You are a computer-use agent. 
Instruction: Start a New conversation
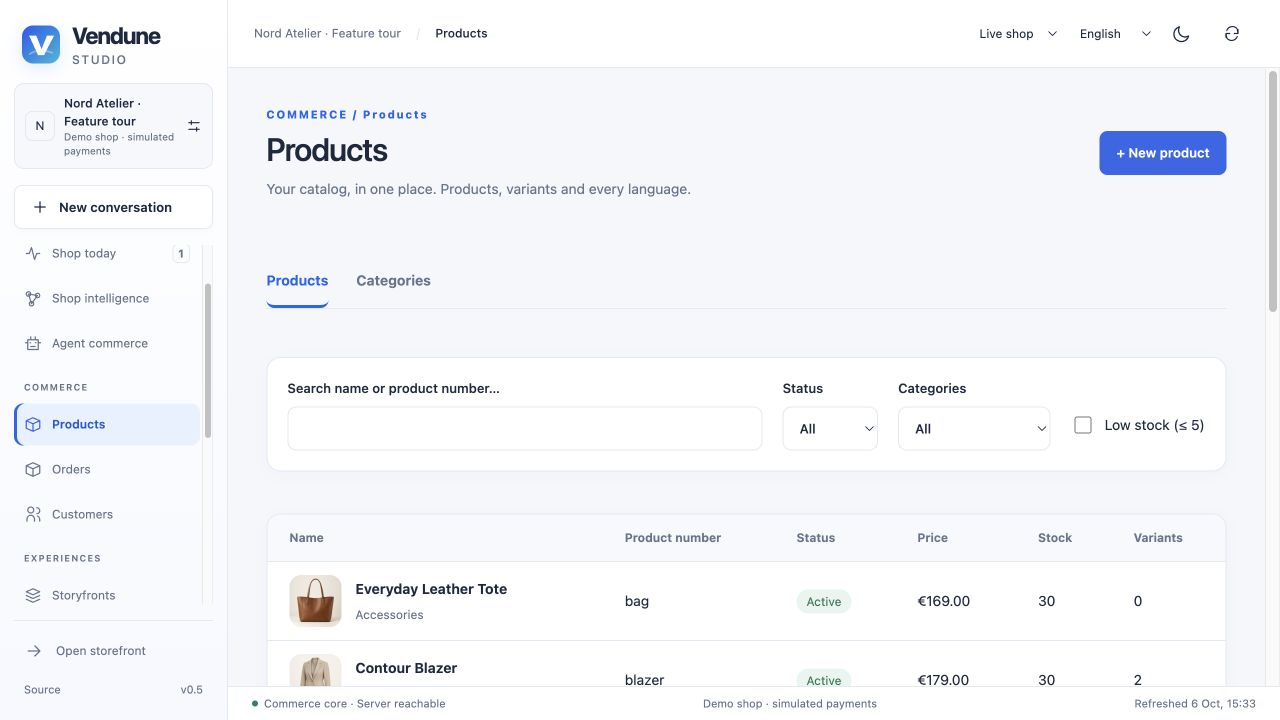tap(113, 207)
